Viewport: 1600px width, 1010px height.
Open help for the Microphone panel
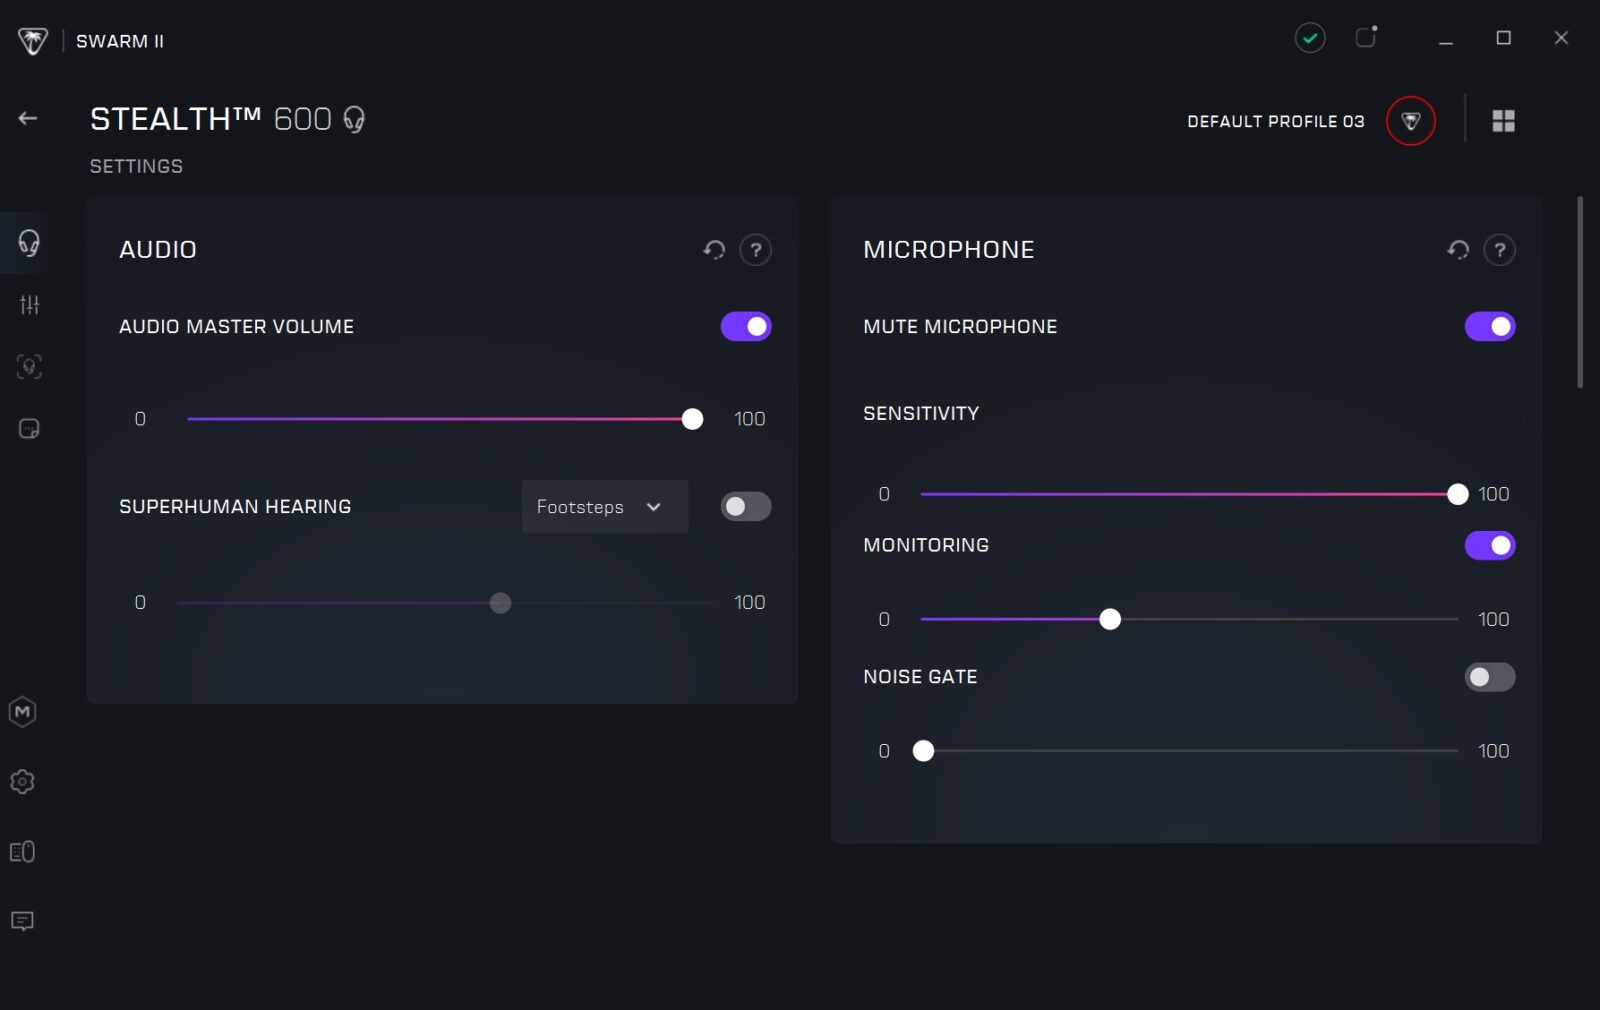click(x=1500, y=250)
